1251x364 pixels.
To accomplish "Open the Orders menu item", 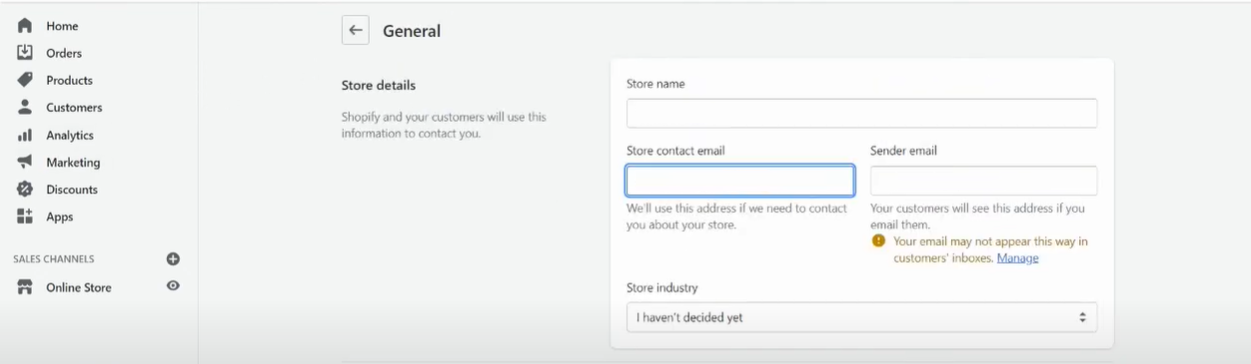I will tap(64, 53).
